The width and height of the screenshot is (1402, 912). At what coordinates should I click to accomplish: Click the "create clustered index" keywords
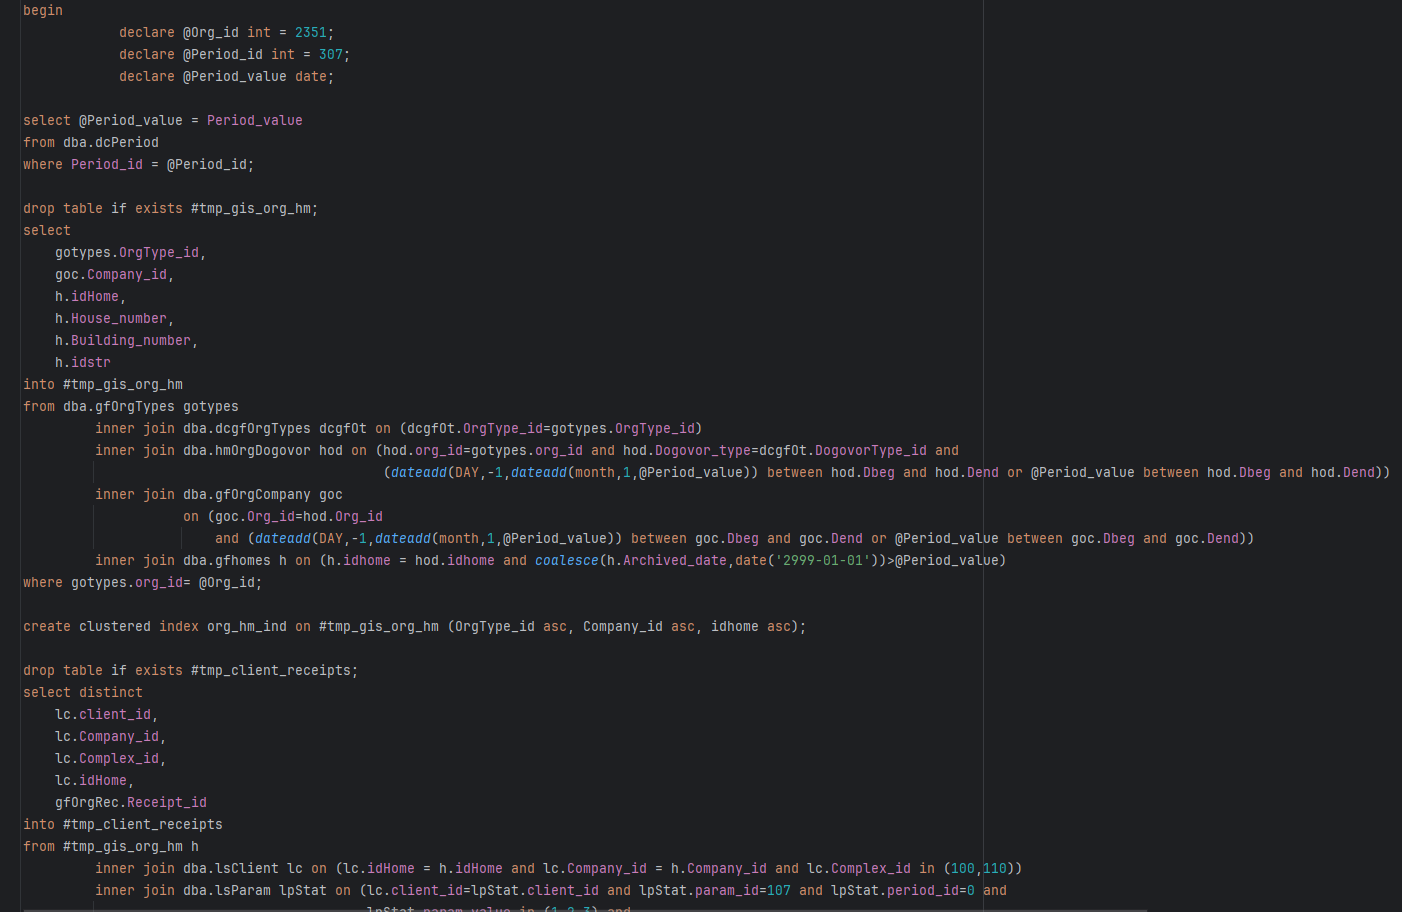111,627
